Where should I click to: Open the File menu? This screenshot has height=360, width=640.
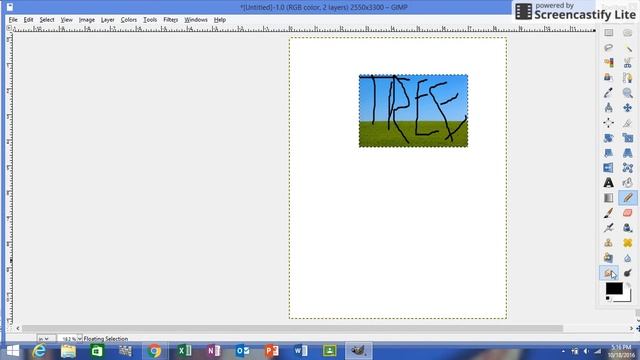pyautogui.click(x=13, y=20)
